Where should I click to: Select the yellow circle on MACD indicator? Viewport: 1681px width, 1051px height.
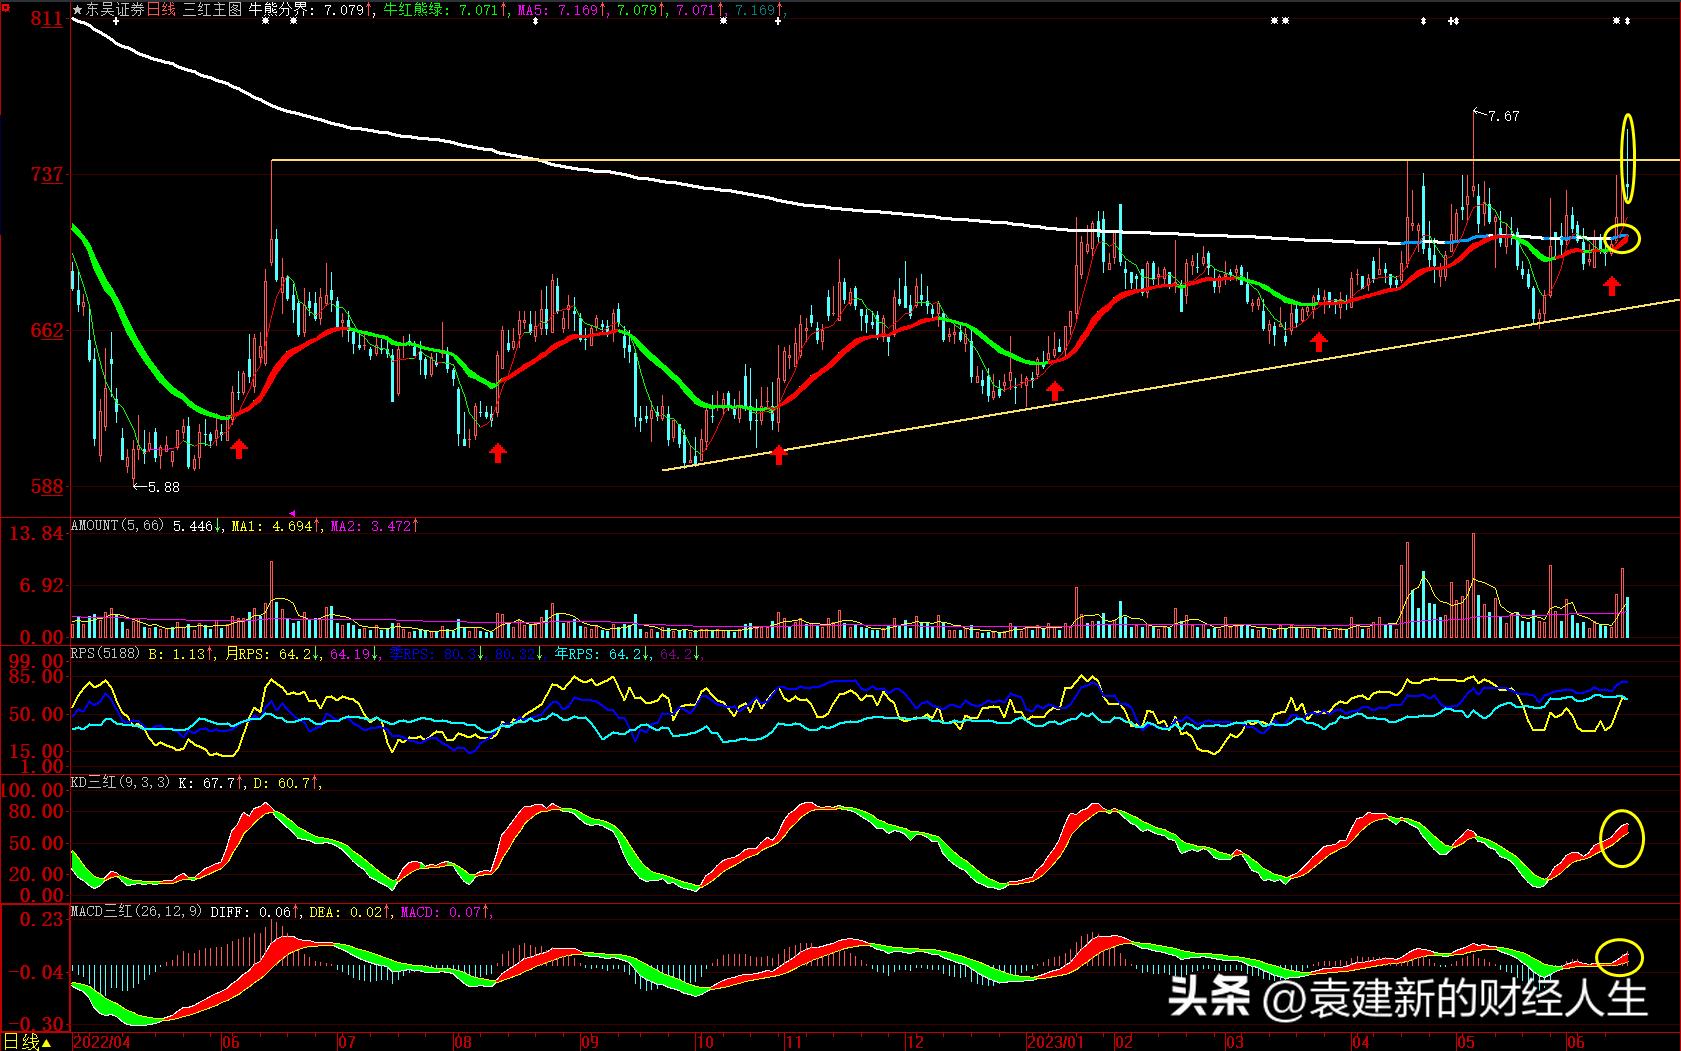(x=1620, y=957)
